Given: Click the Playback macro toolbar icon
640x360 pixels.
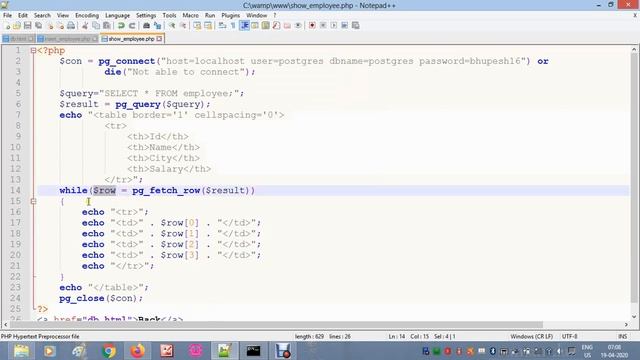Looking at the screenshot, I should [334, 26].
